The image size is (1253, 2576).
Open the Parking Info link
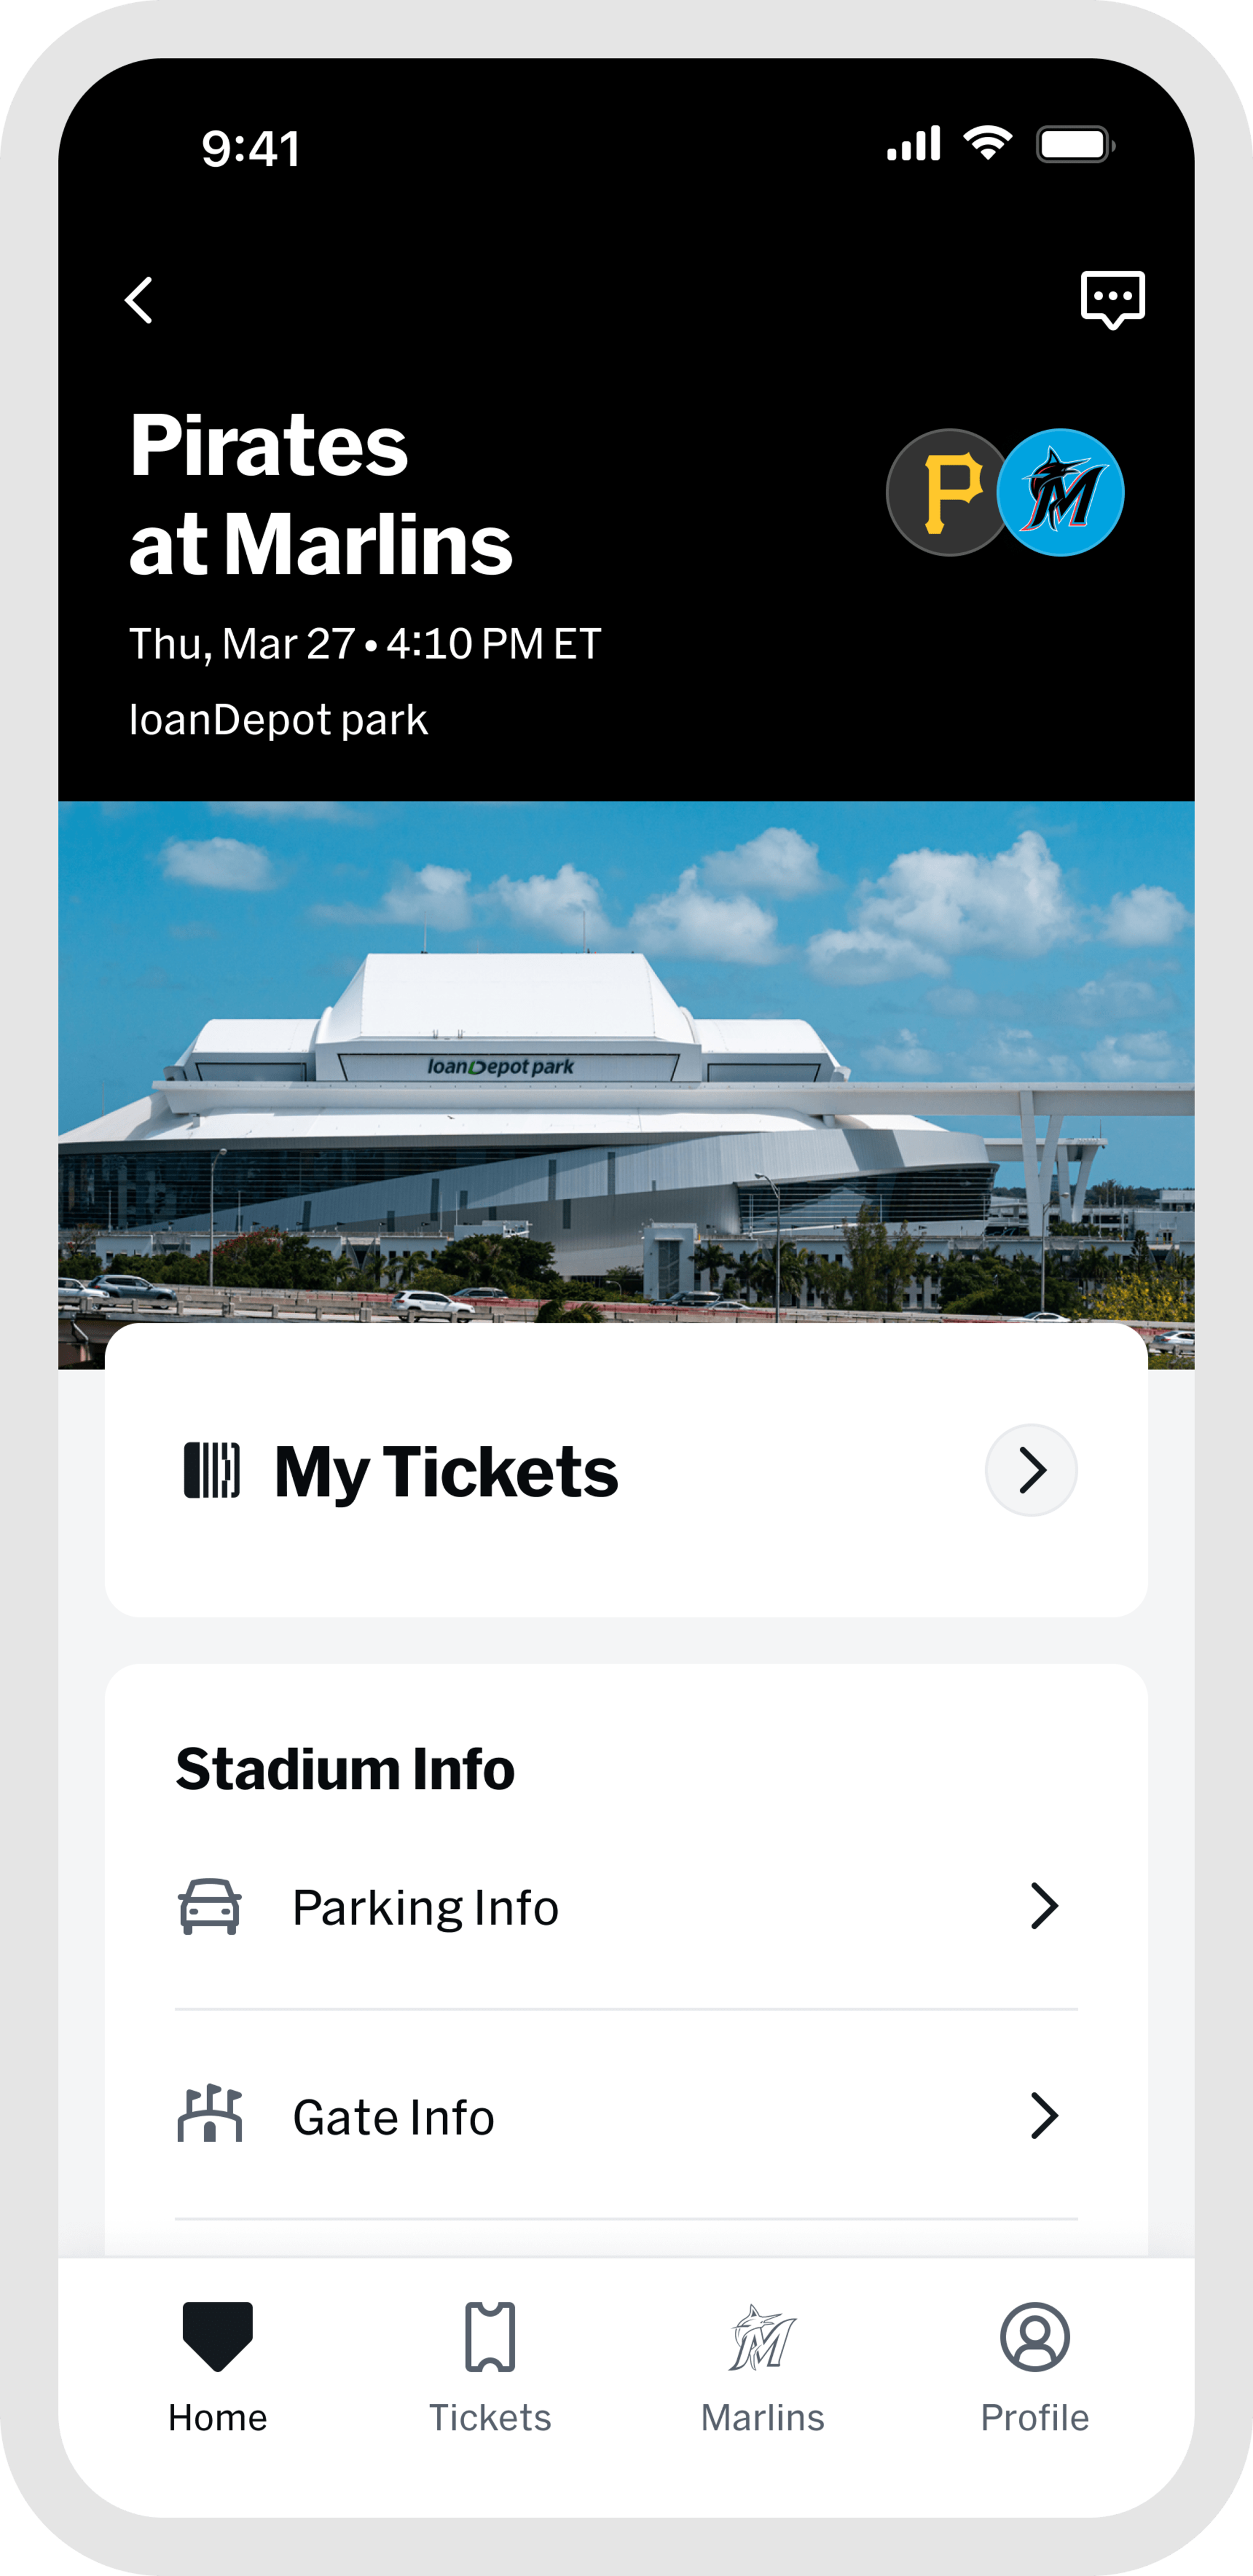point(425,1908)
